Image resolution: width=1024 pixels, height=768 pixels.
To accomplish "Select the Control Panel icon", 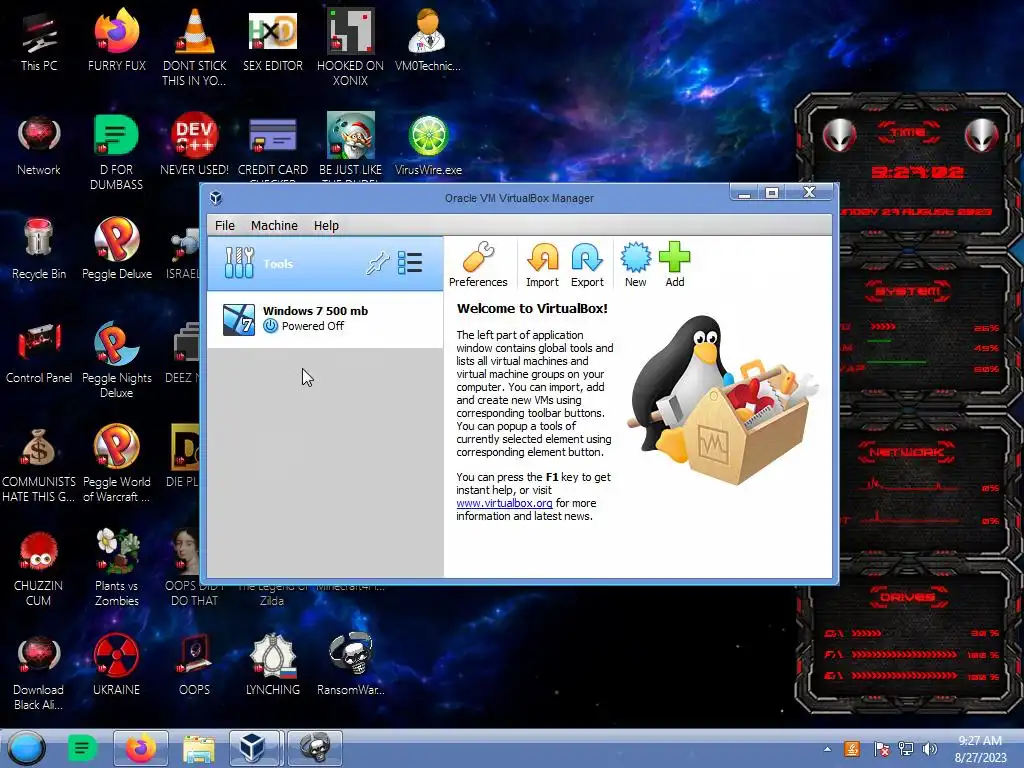I will (x=39, y=353).
